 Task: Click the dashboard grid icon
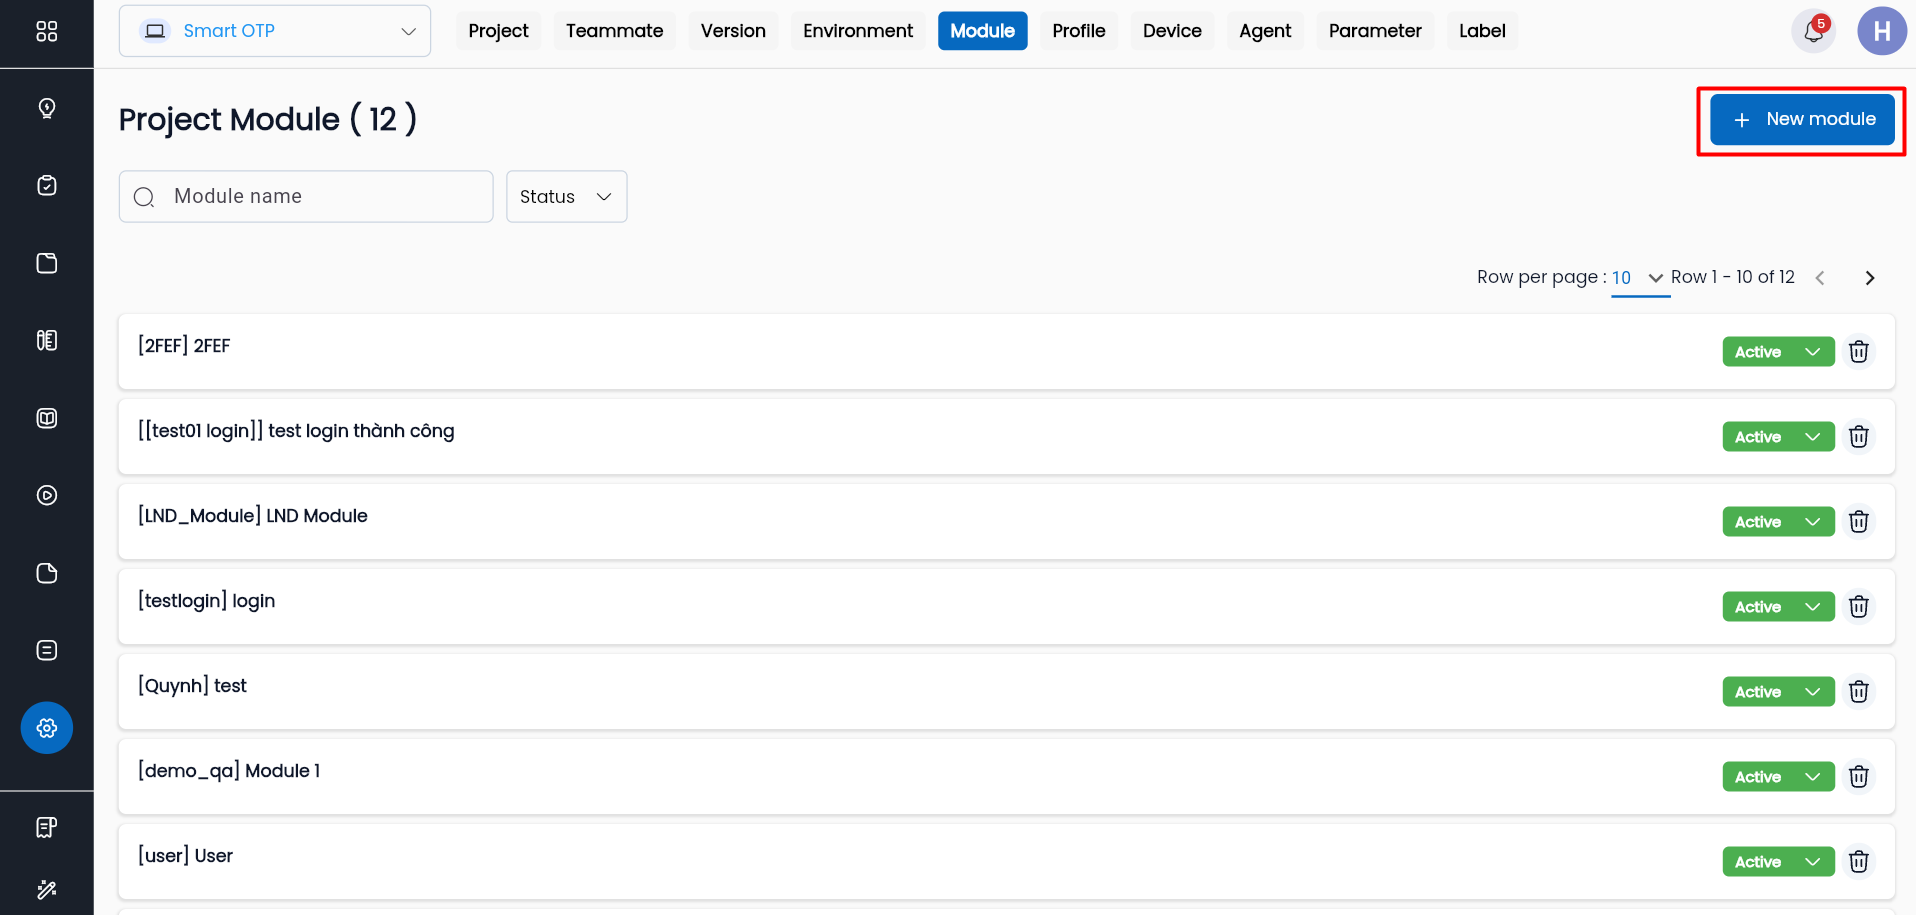47,32
